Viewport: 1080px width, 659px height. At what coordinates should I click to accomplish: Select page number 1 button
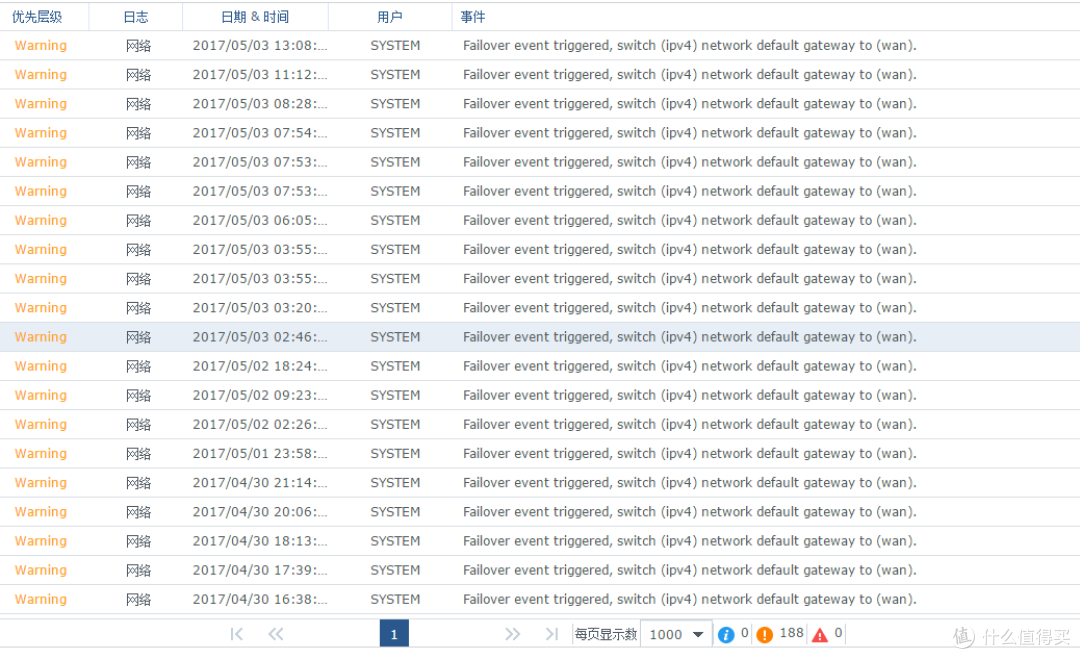tap(394, 634)
